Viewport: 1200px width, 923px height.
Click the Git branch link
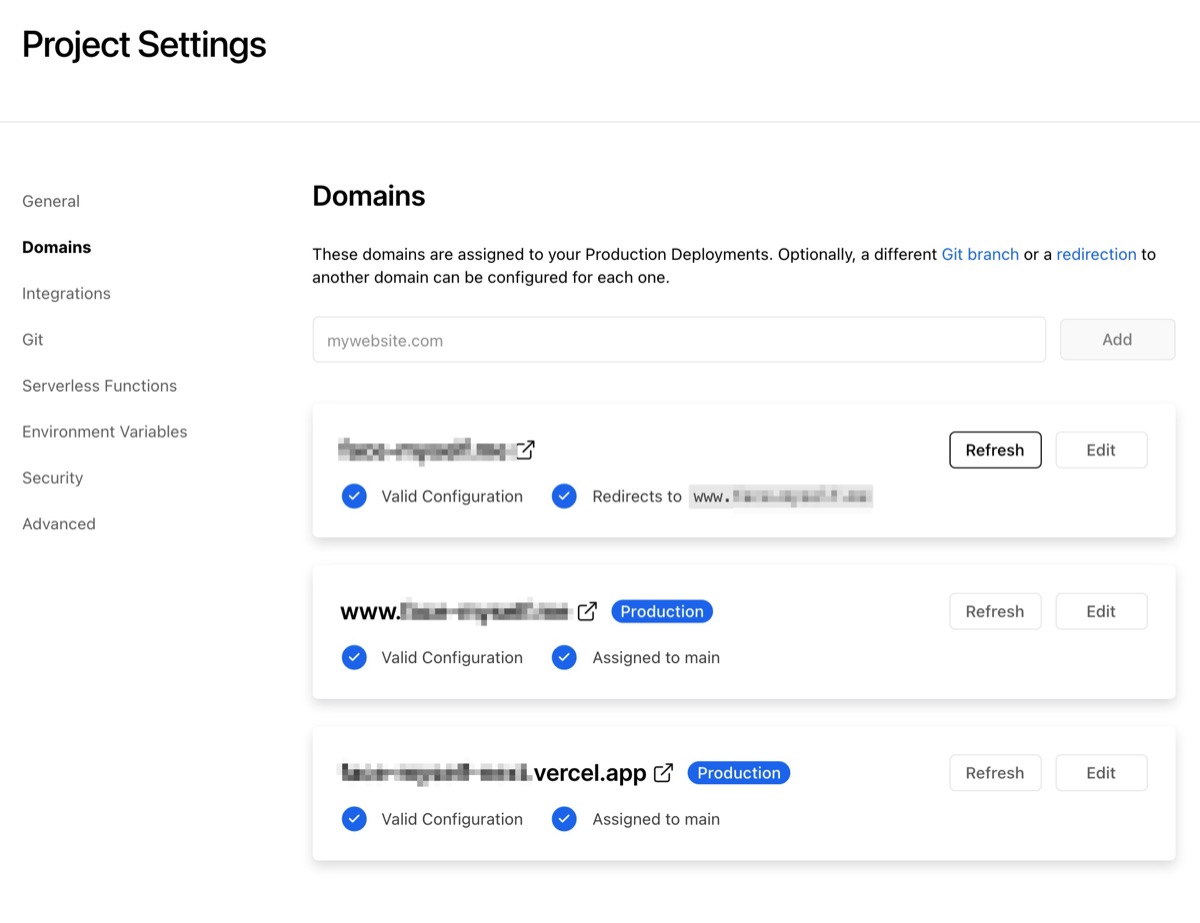pos(980,254)
